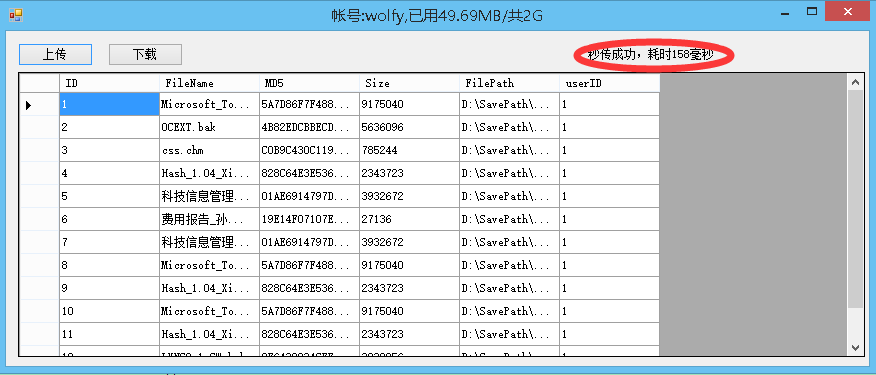The image size is (876, 375).
Task: Click Microsoft_To... cell in row 8
Action: point(210,265)
